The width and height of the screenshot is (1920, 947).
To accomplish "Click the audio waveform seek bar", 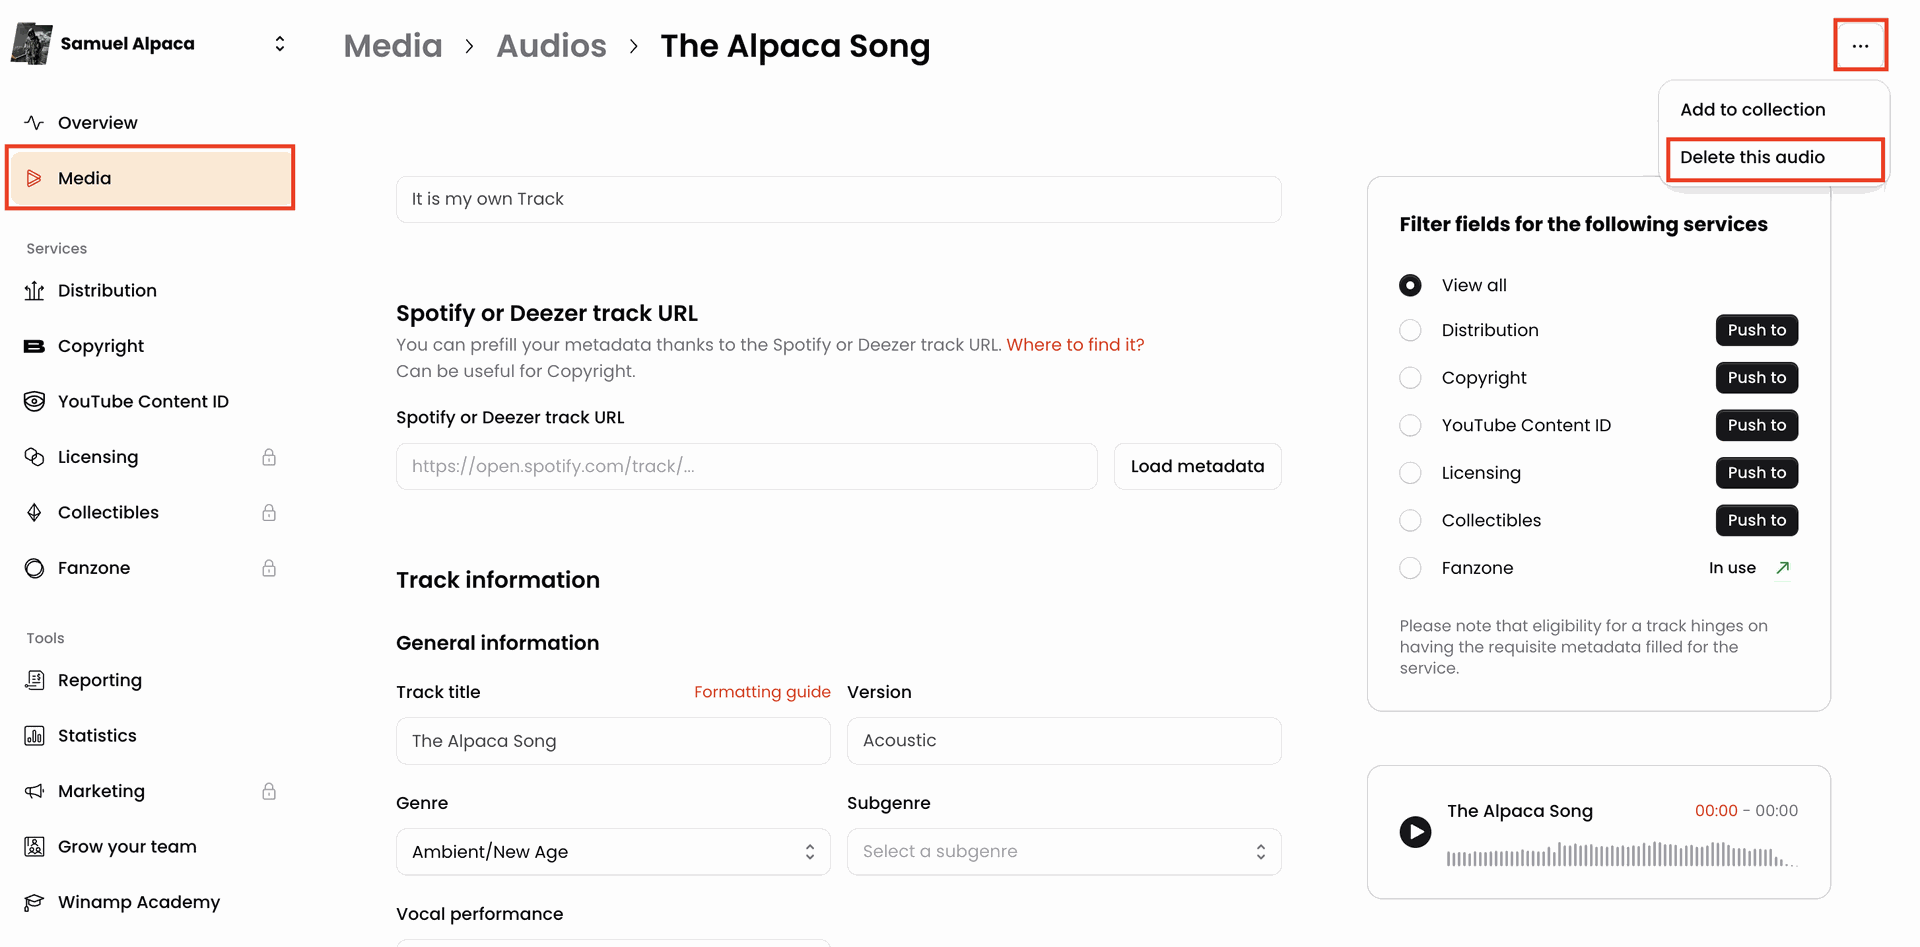I will coord(1621,855).
